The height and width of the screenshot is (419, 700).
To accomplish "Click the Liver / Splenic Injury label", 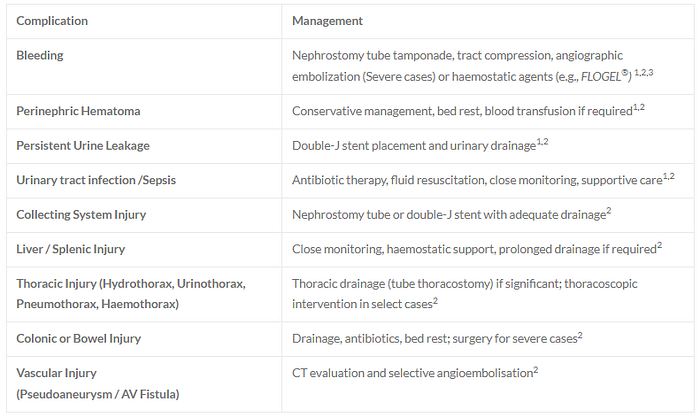I will (x=71, y=249).
